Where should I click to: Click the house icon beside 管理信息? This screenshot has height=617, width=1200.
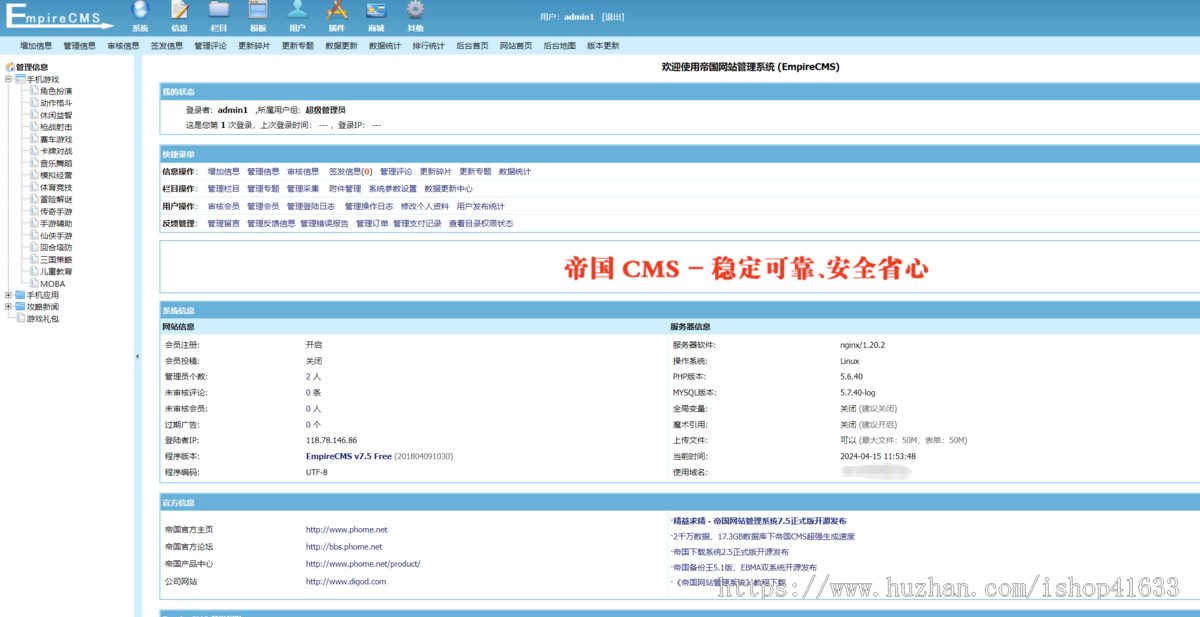tap(10, 67)
